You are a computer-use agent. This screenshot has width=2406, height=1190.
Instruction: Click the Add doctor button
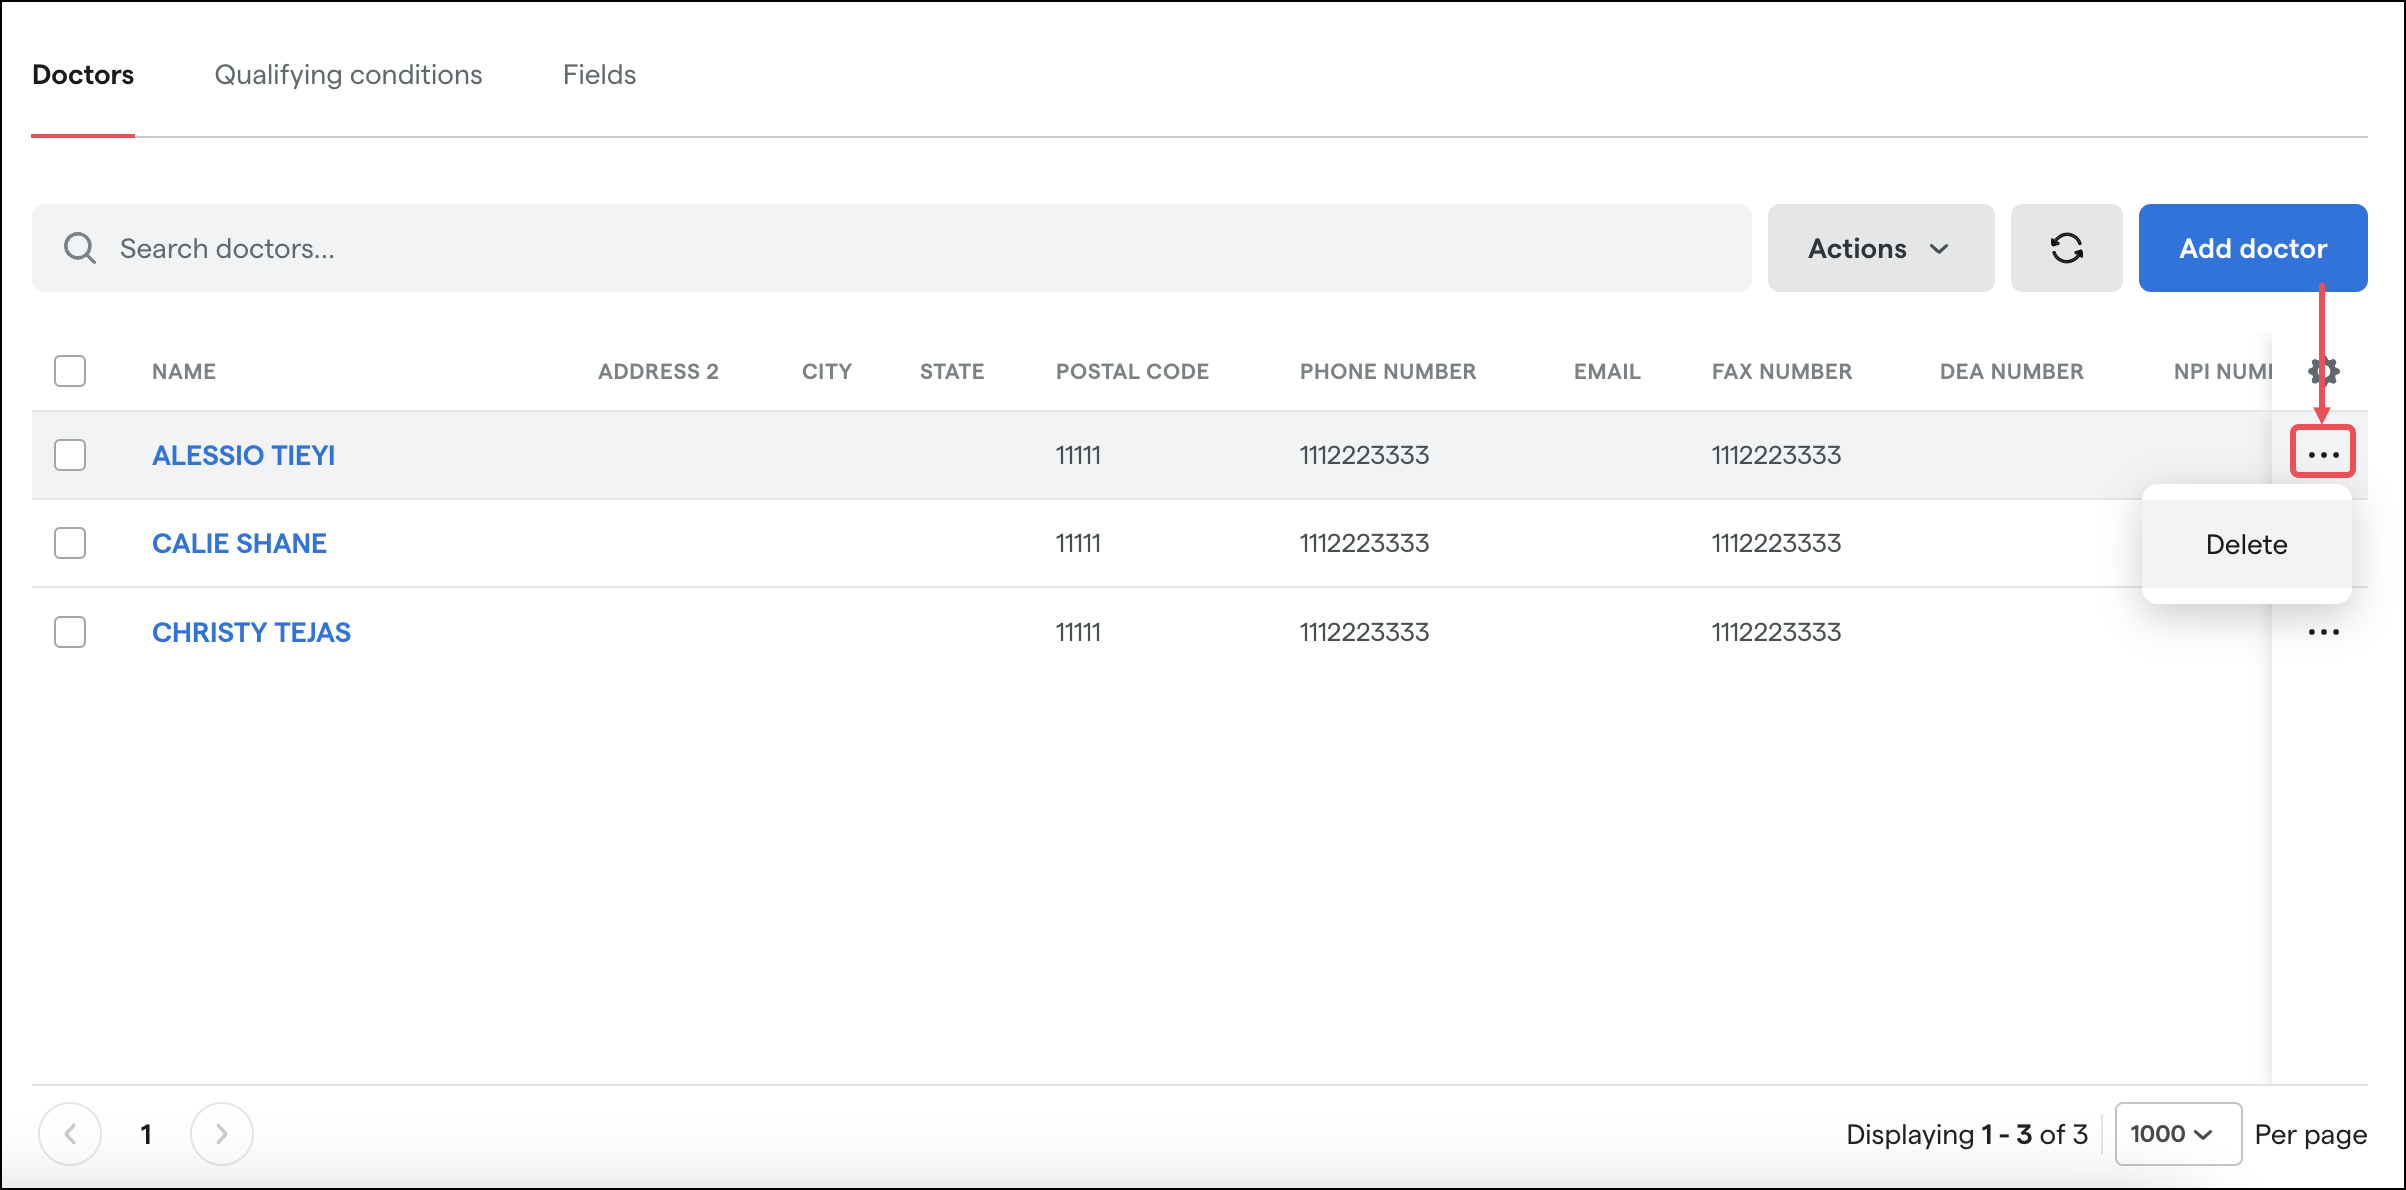pos(2252,248)
